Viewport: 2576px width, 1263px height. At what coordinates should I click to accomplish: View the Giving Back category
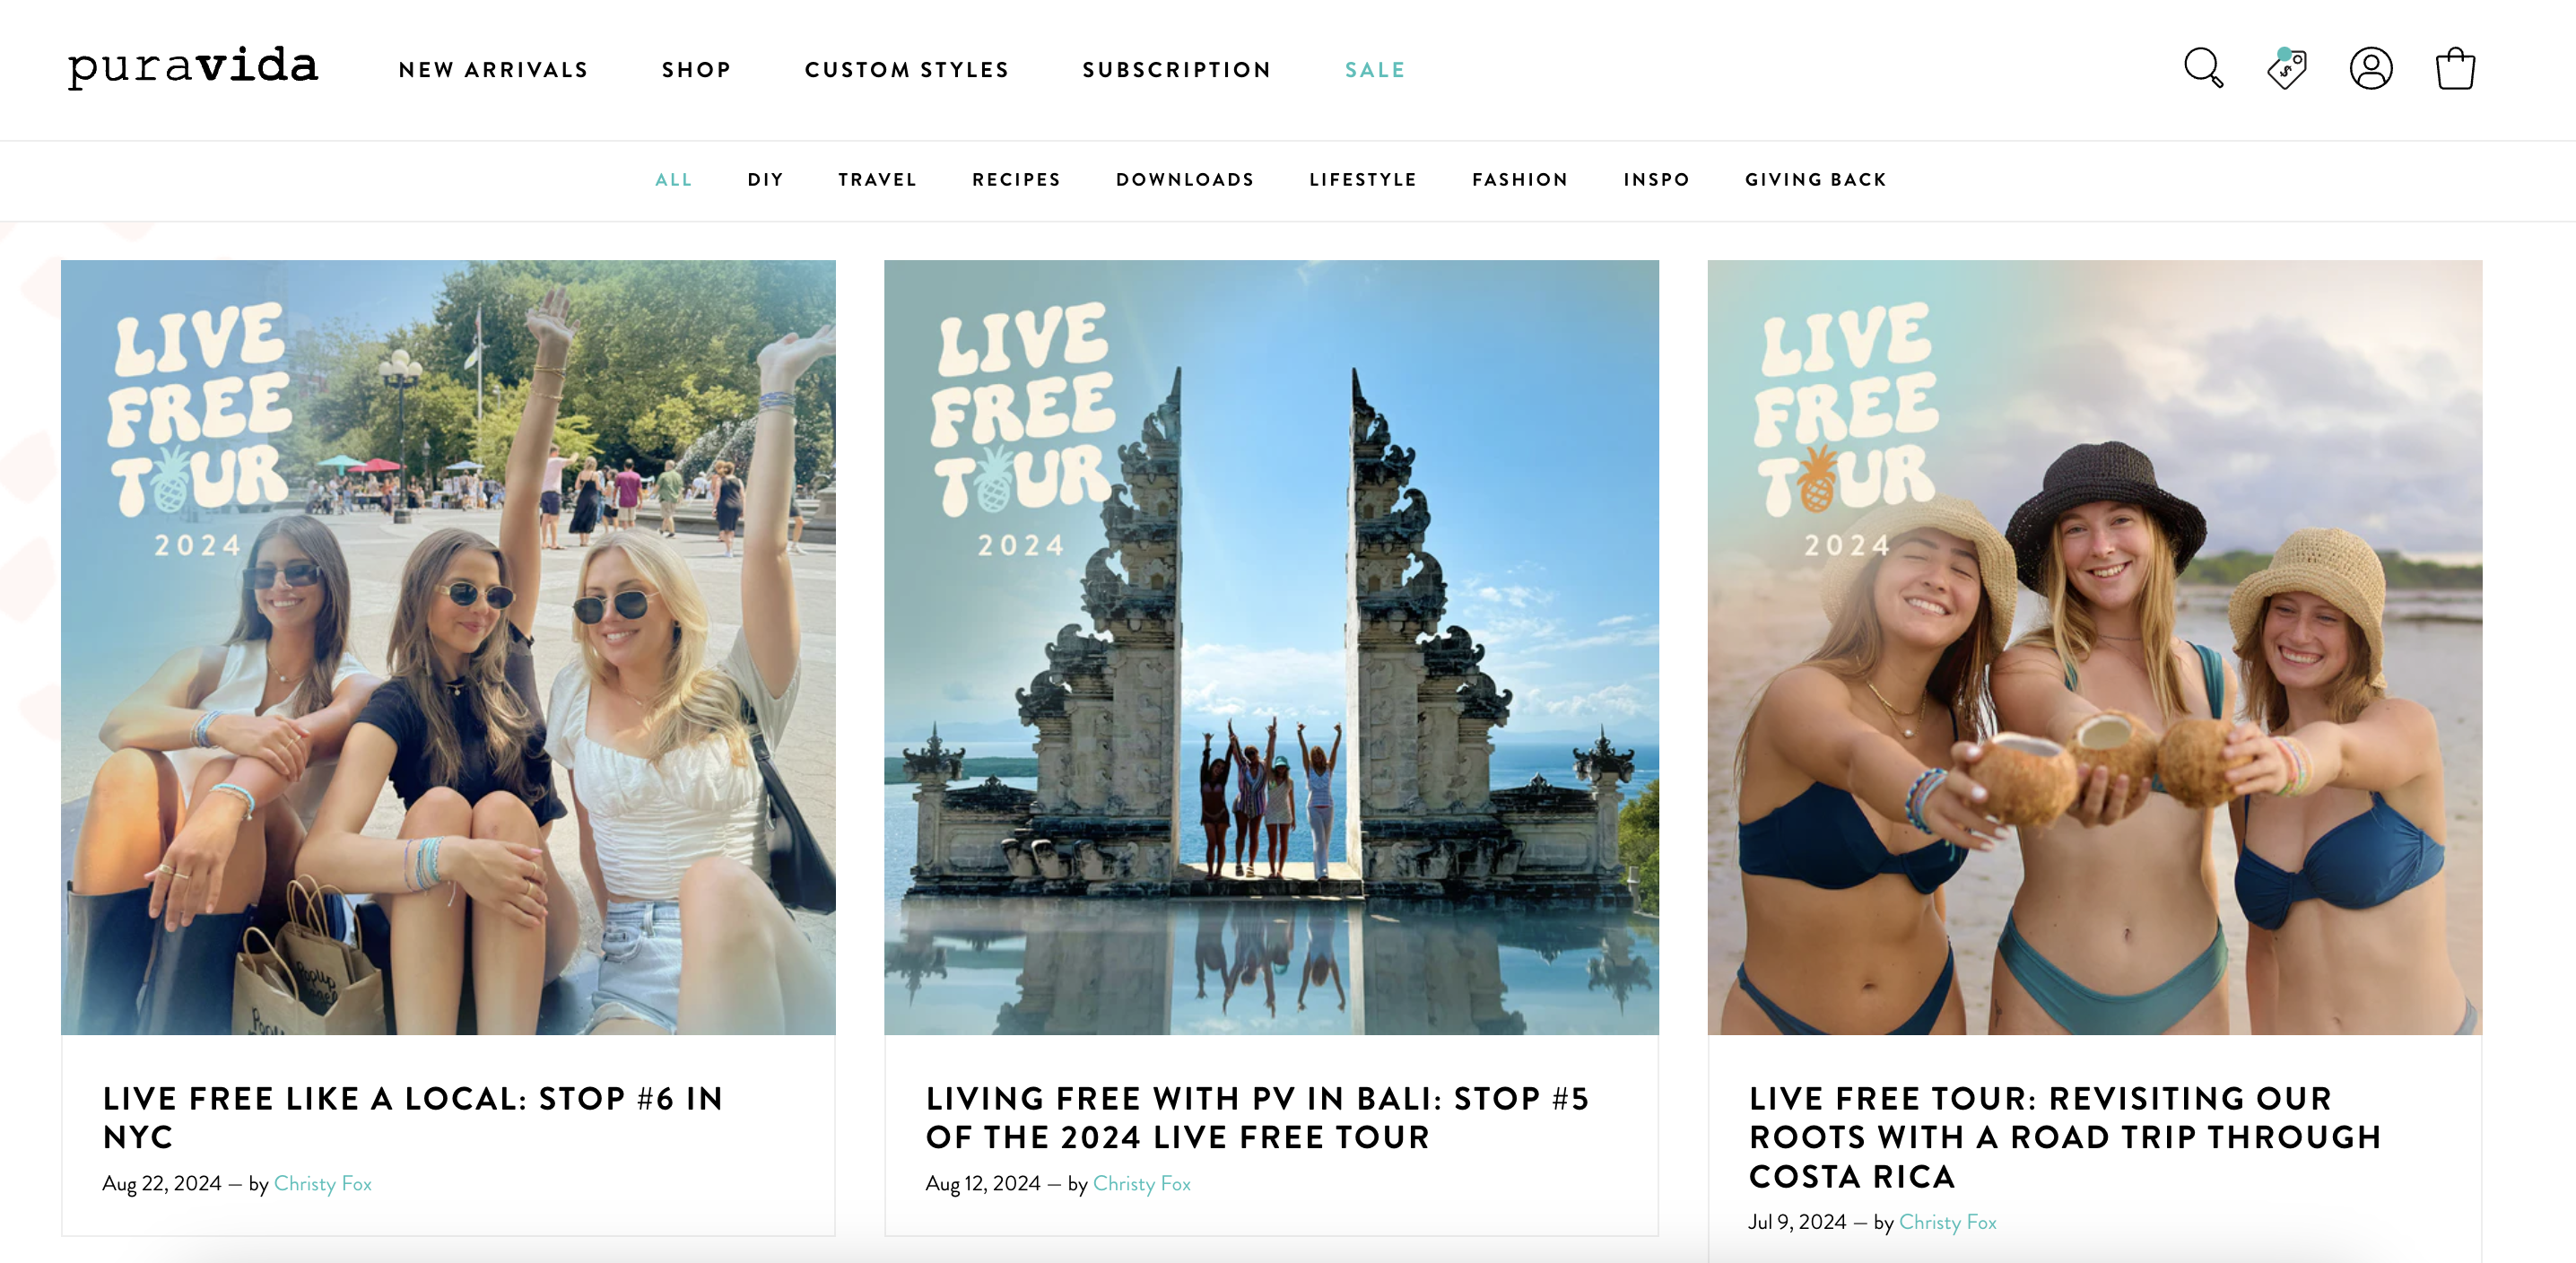pyautogui.click(x=1816, y=180)
